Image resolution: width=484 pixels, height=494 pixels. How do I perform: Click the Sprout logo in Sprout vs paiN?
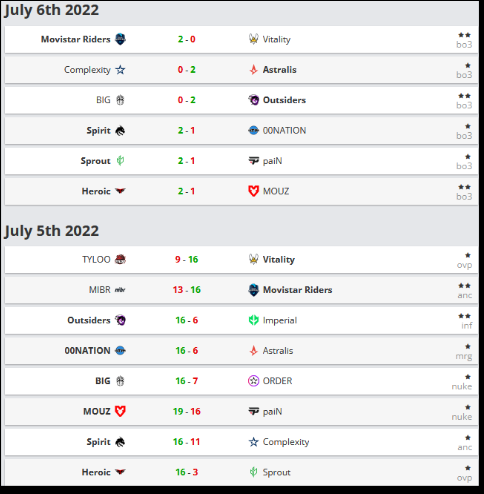120,161
